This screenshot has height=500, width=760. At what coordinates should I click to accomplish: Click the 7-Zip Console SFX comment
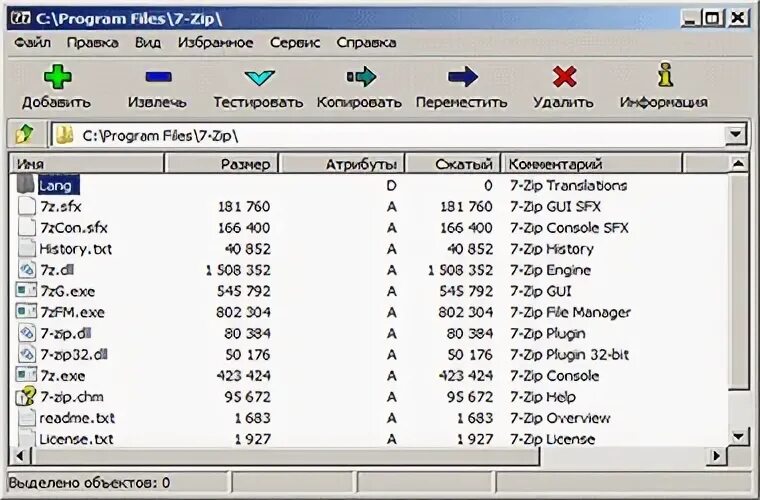pos(569,228)
